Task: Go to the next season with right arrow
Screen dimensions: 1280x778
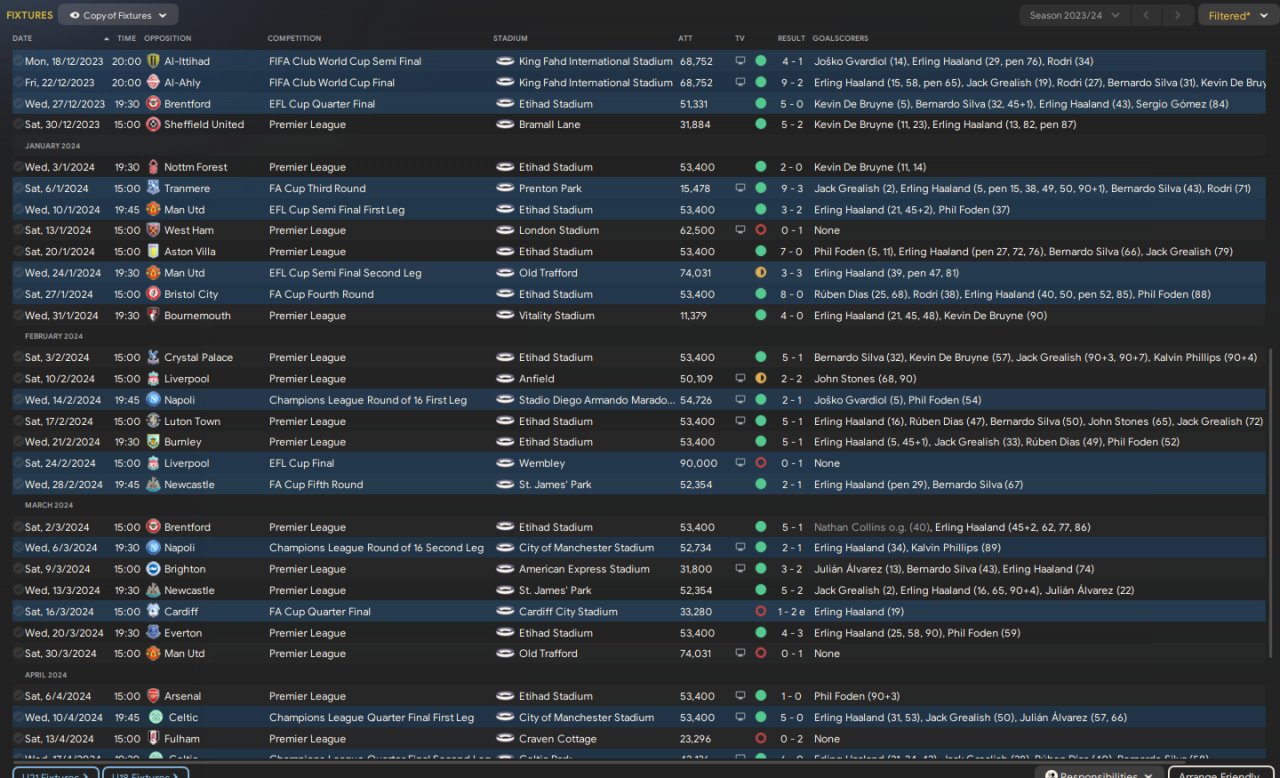Action: pyautogui.click(x=1180, y=15)
